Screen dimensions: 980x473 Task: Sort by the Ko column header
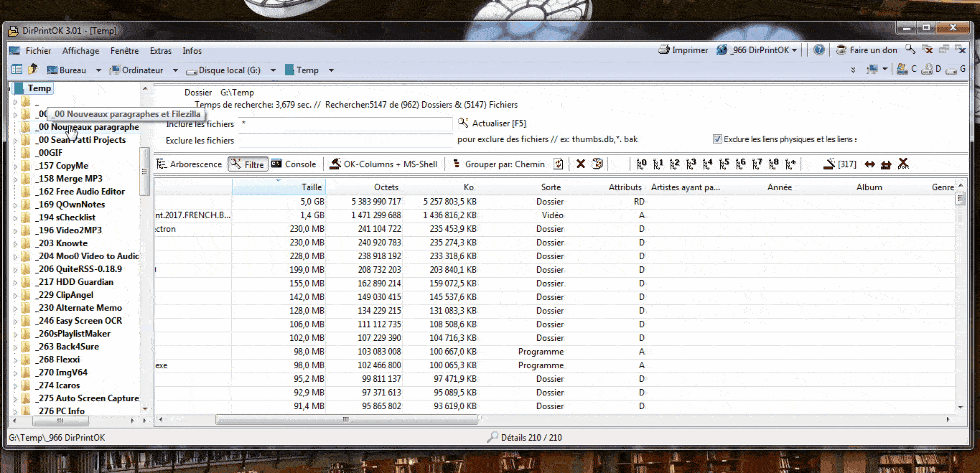click(469, 187)
